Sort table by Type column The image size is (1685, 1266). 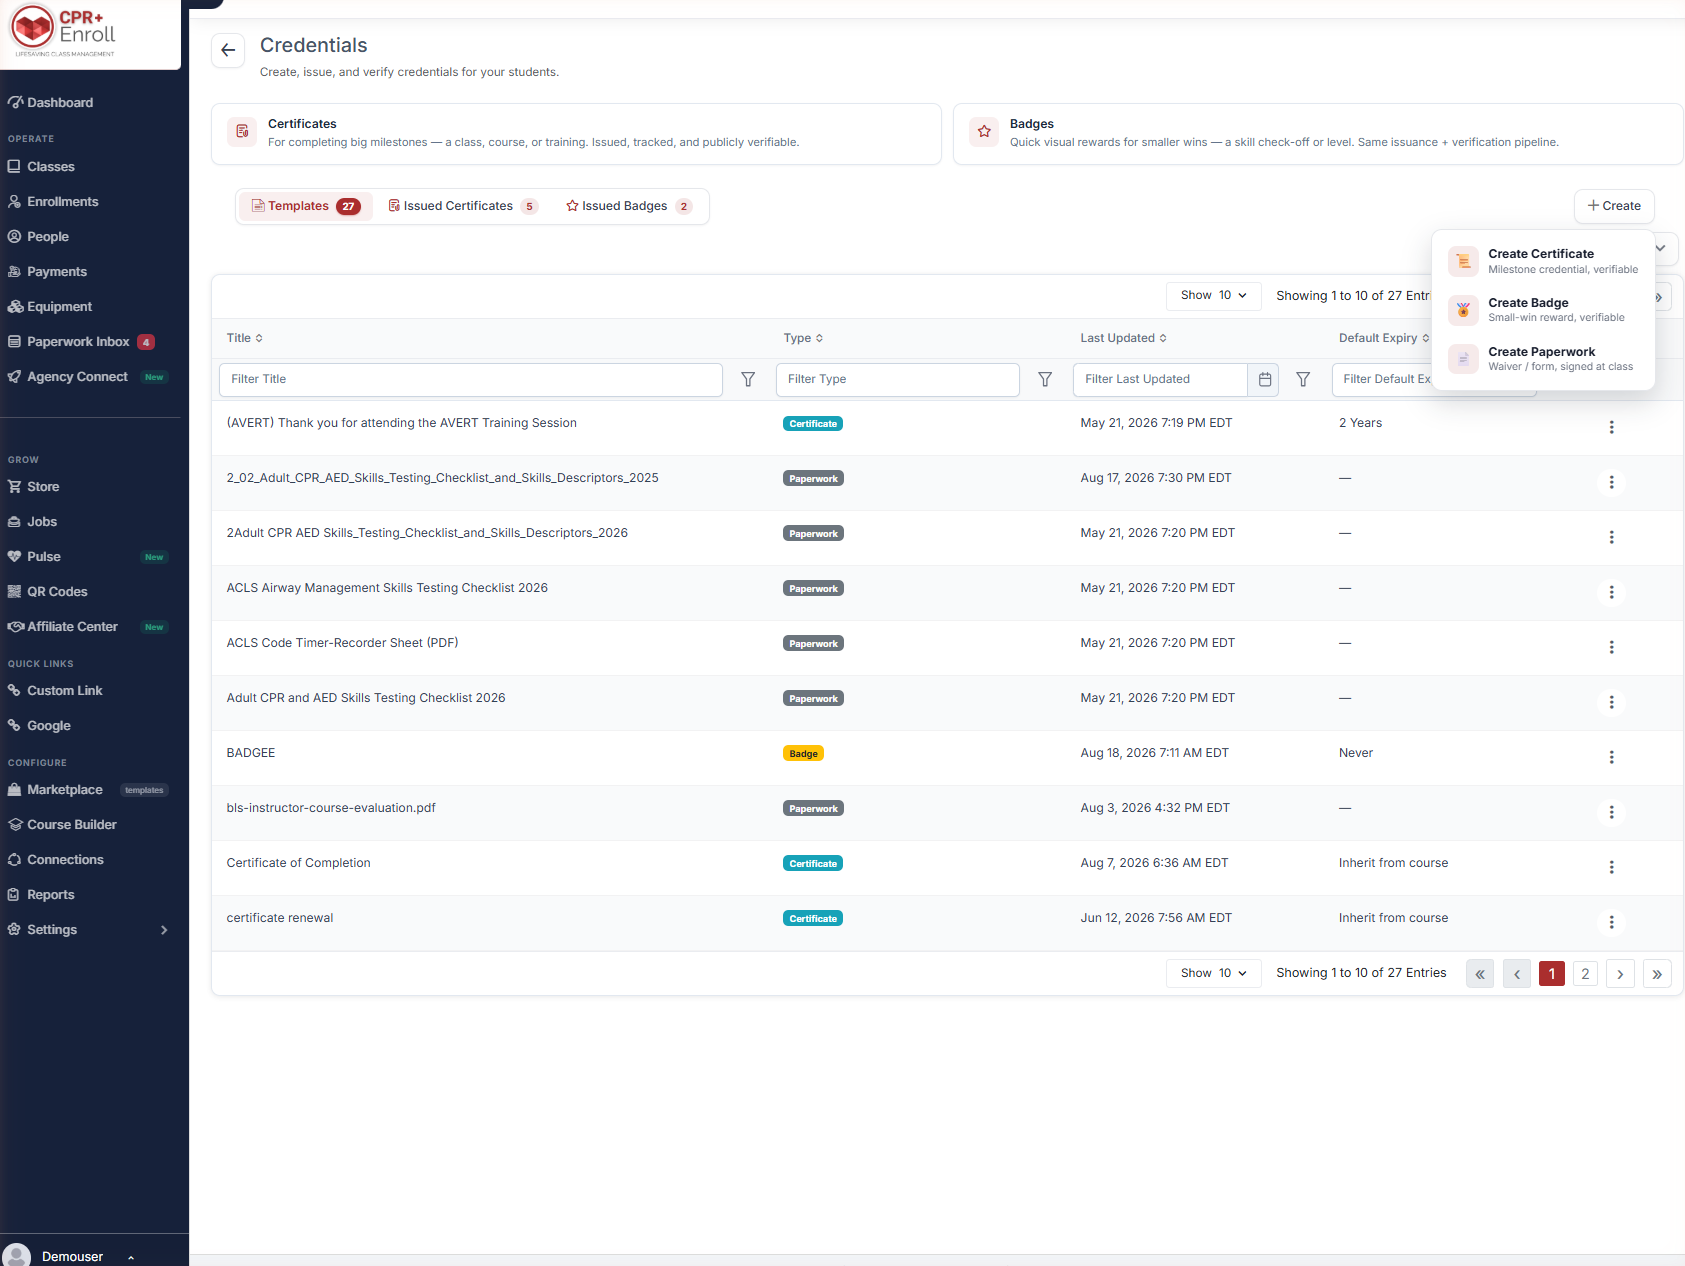click(803, 338)
